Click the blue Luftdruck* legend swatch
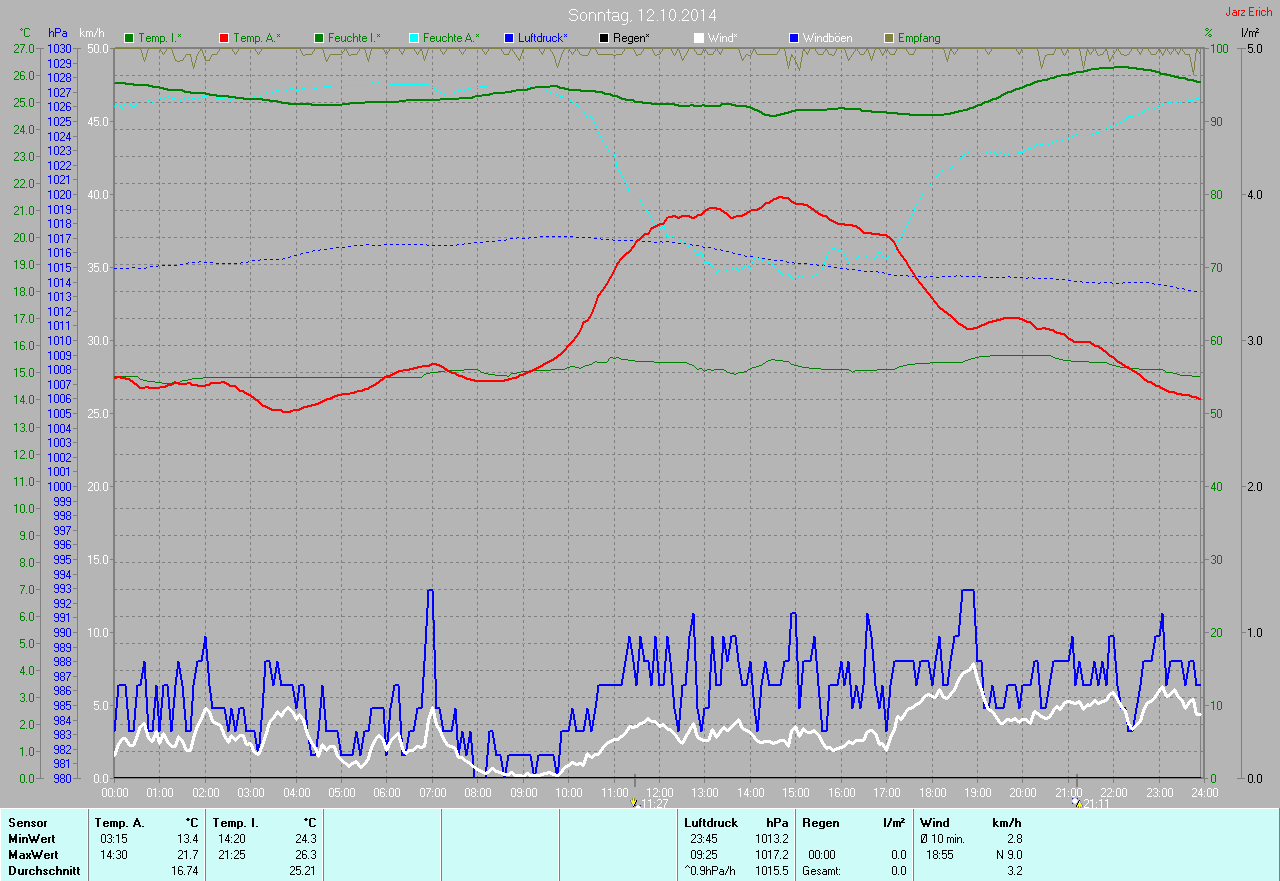Viewport: 1280px width, 881px height. pos(509,38)
